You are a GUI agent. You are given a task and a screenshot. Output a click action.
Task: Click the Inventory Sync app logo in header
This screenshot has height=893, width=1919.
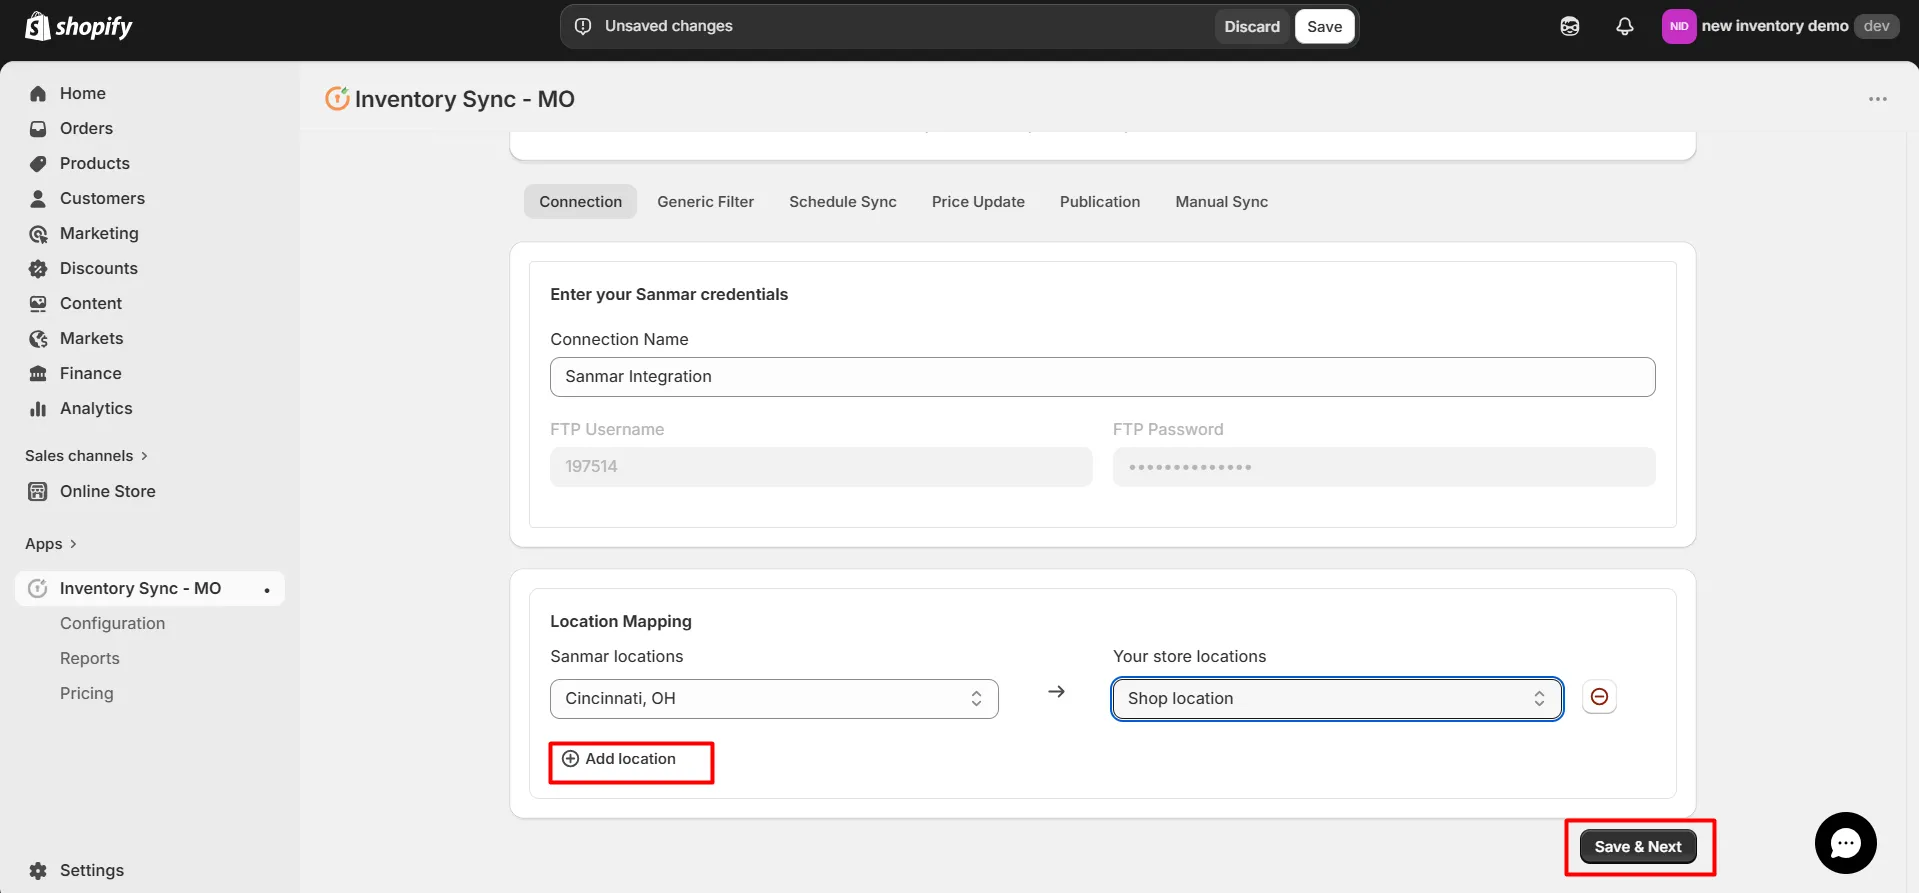(337, 98)
